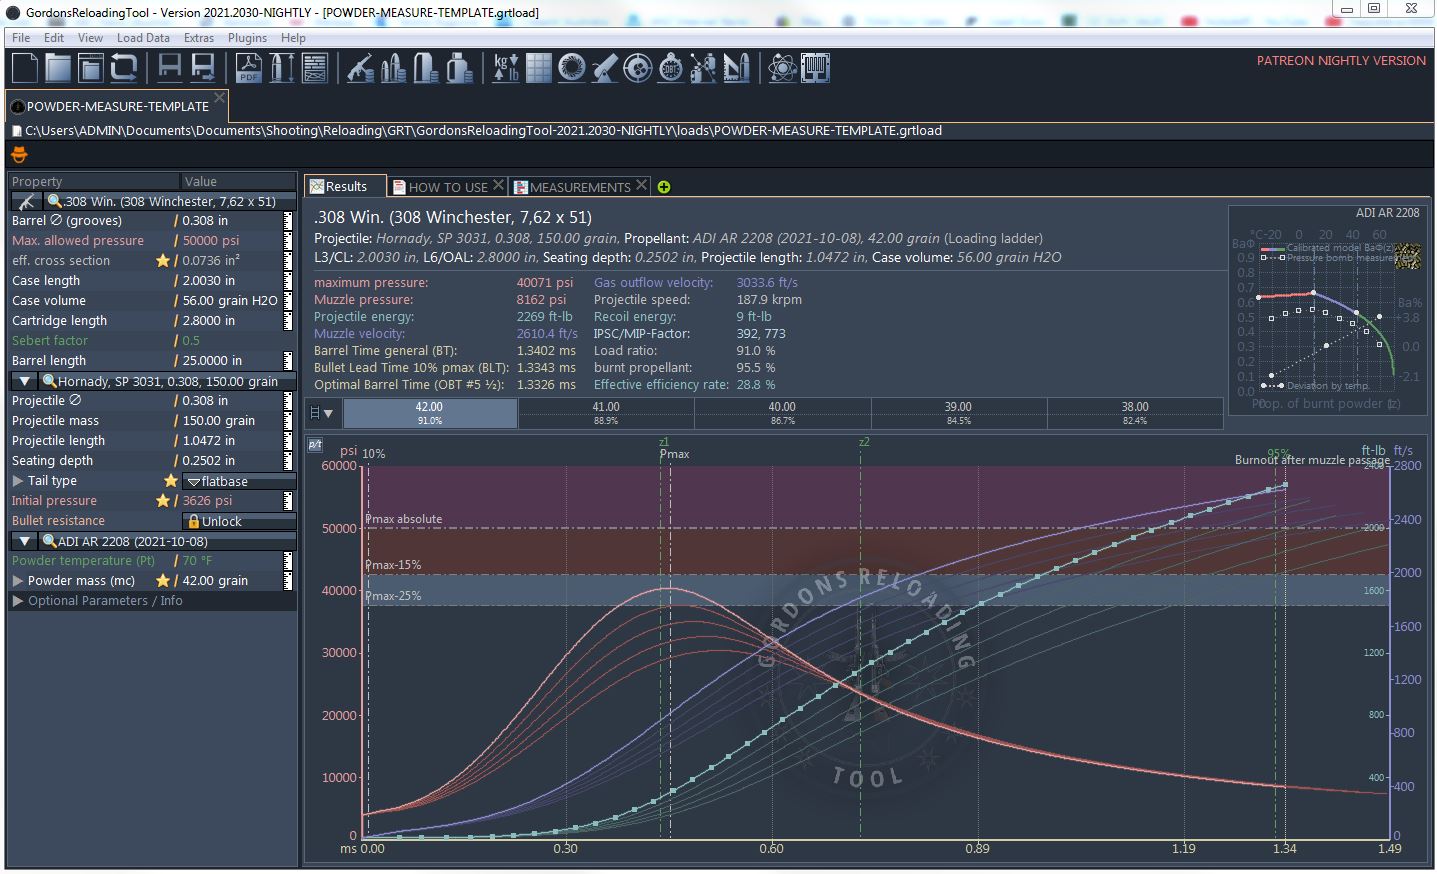1437x874 pixels.
Task: Switch units with kg/lb icon
Action: (505, 68)
